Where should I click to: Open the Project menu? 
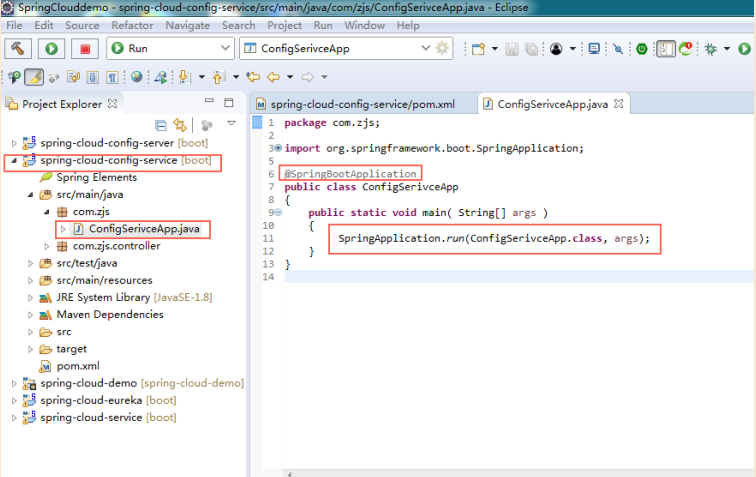[x=284, y=25]
